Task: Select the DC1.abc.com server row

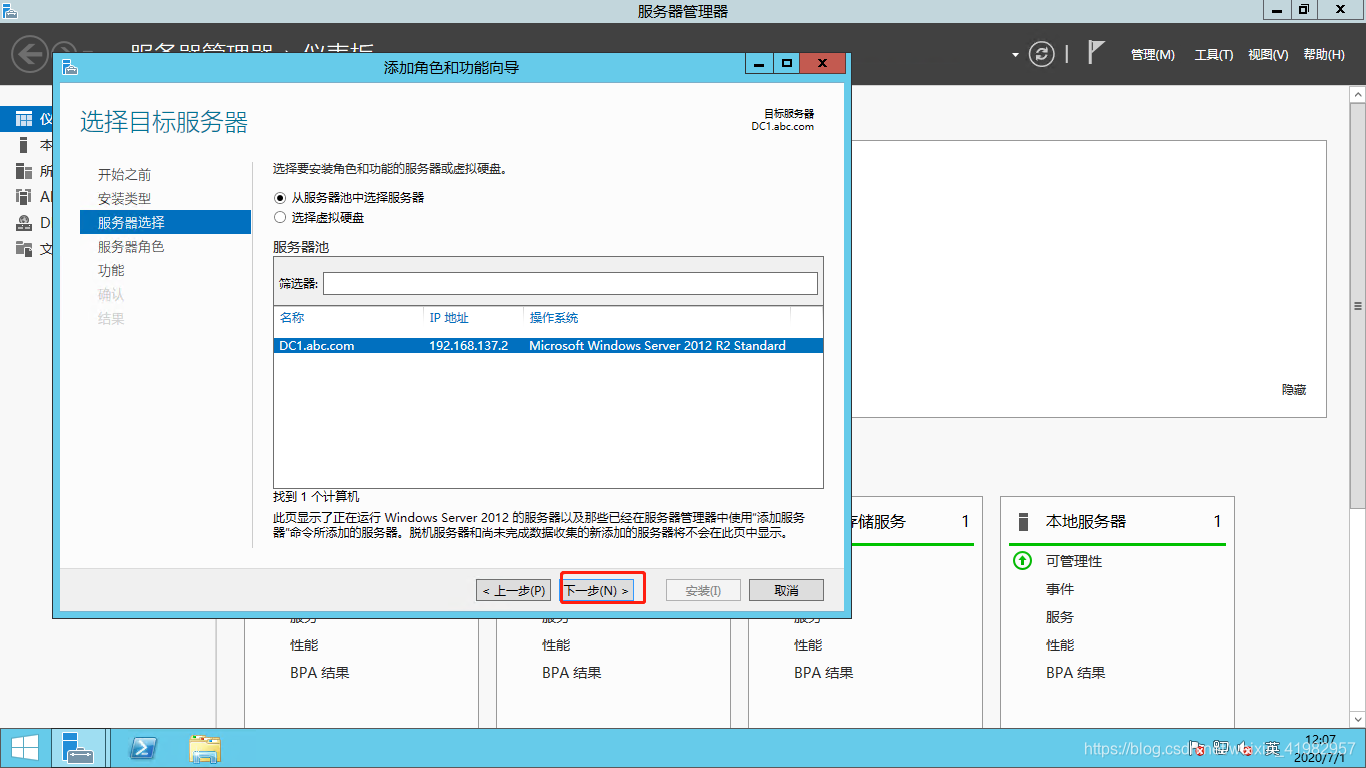Action: 548,346
